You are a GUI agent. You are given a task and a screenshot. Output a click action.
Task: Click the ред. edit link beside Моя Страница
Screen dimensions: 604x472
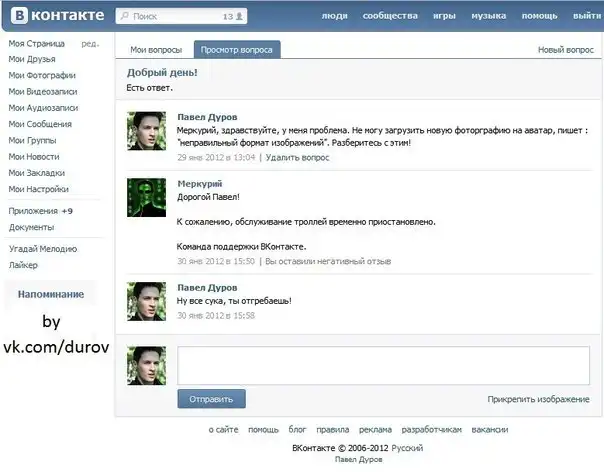pyautogui.click(x=90, y=44)
